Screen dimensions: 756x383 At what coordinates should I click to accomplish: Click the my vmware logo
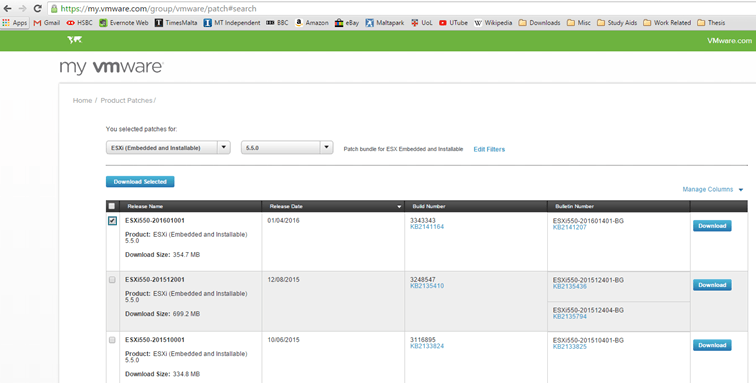[x=111, y=67]
